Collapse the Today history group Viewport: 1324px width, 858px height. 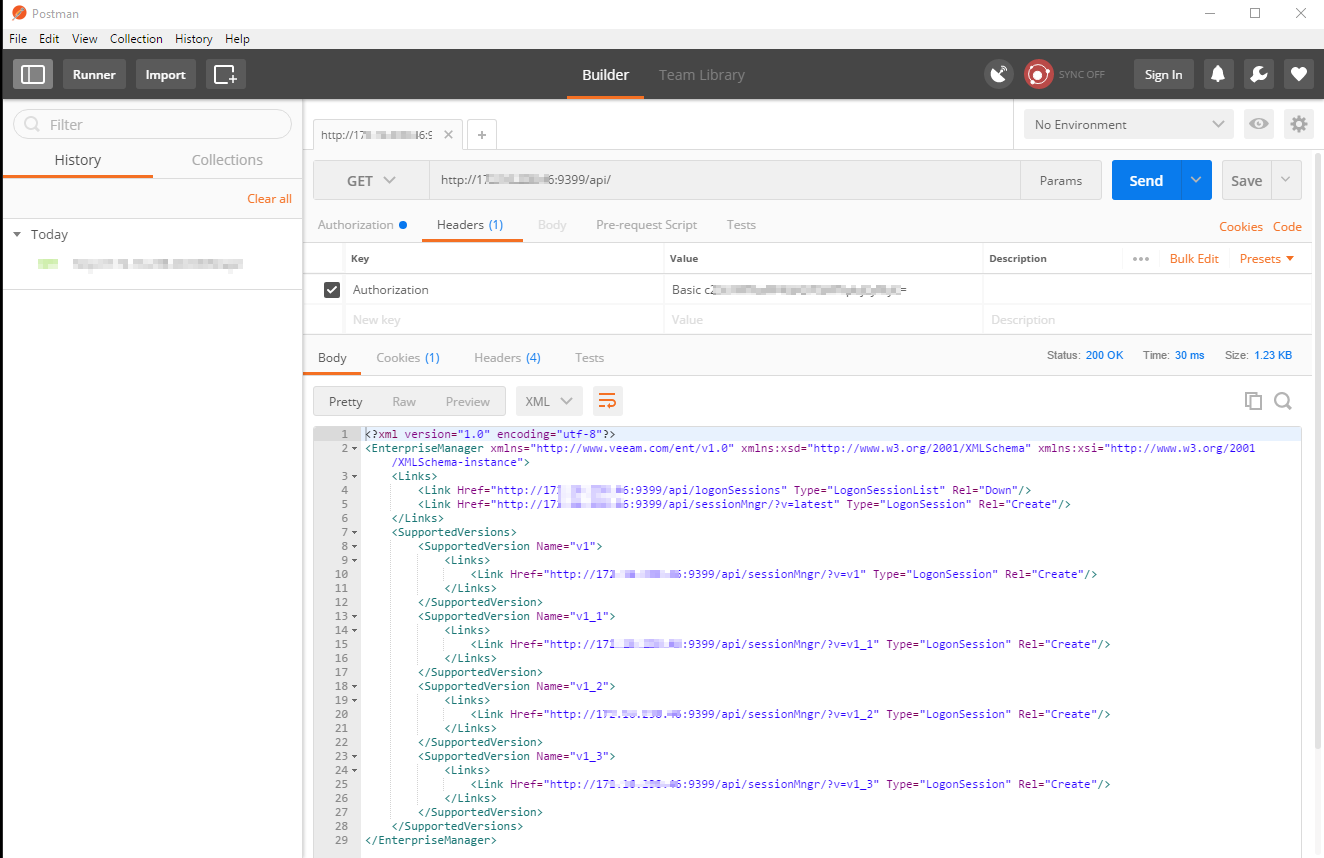[x=17, y=234]
